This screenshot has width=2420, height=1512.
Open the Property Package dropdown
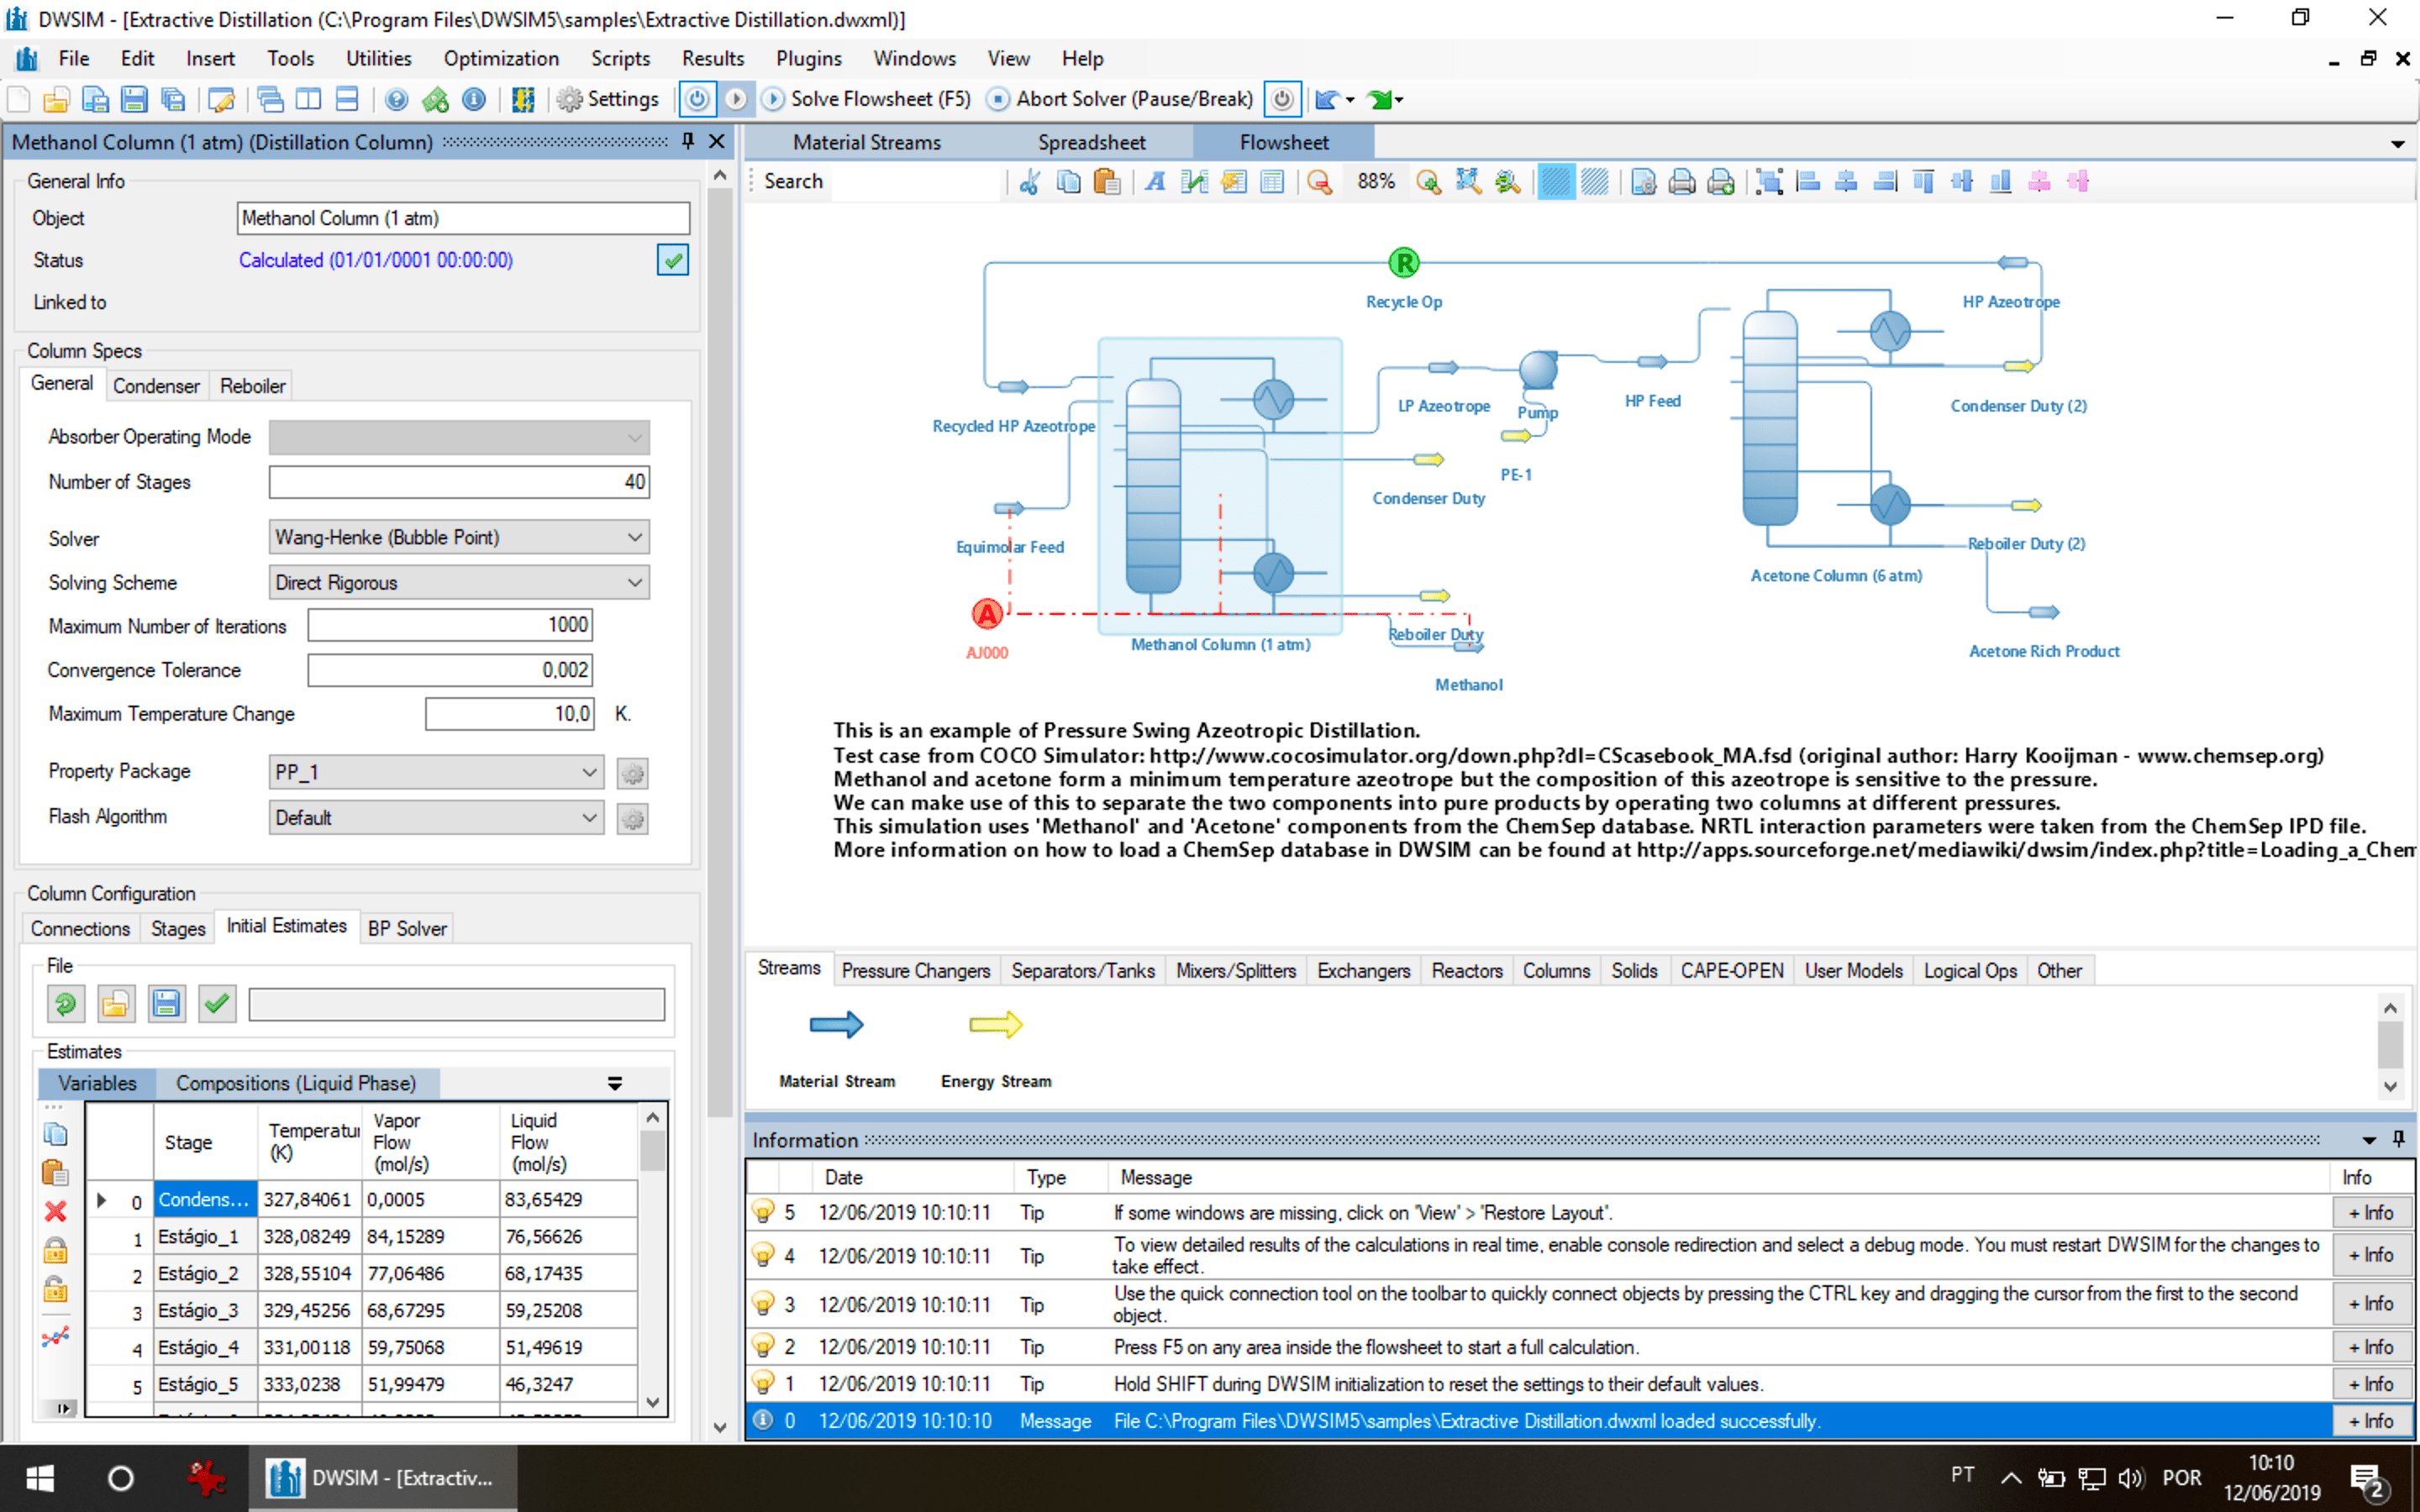pos(590,772)
